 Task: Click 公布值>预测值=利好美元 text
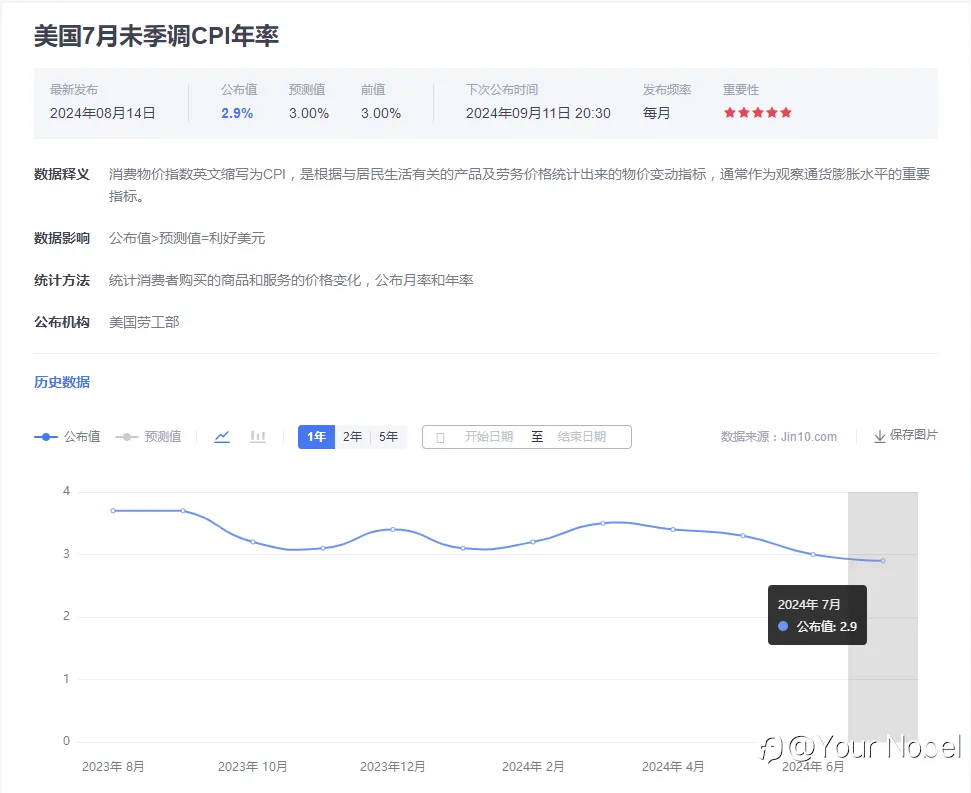187,238
